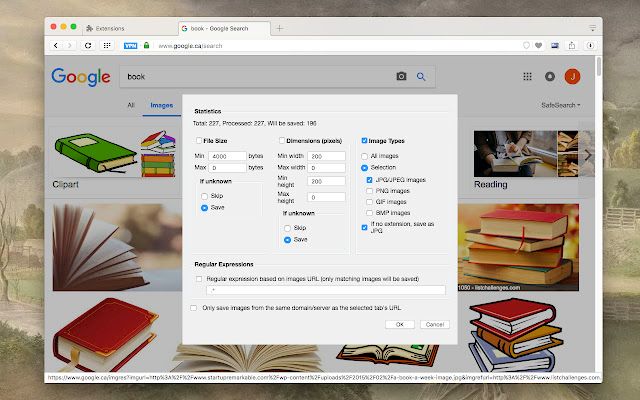Click the next arrow beside Reading category
The width and height of the screenshot is (640, 400).
point(588,155)
